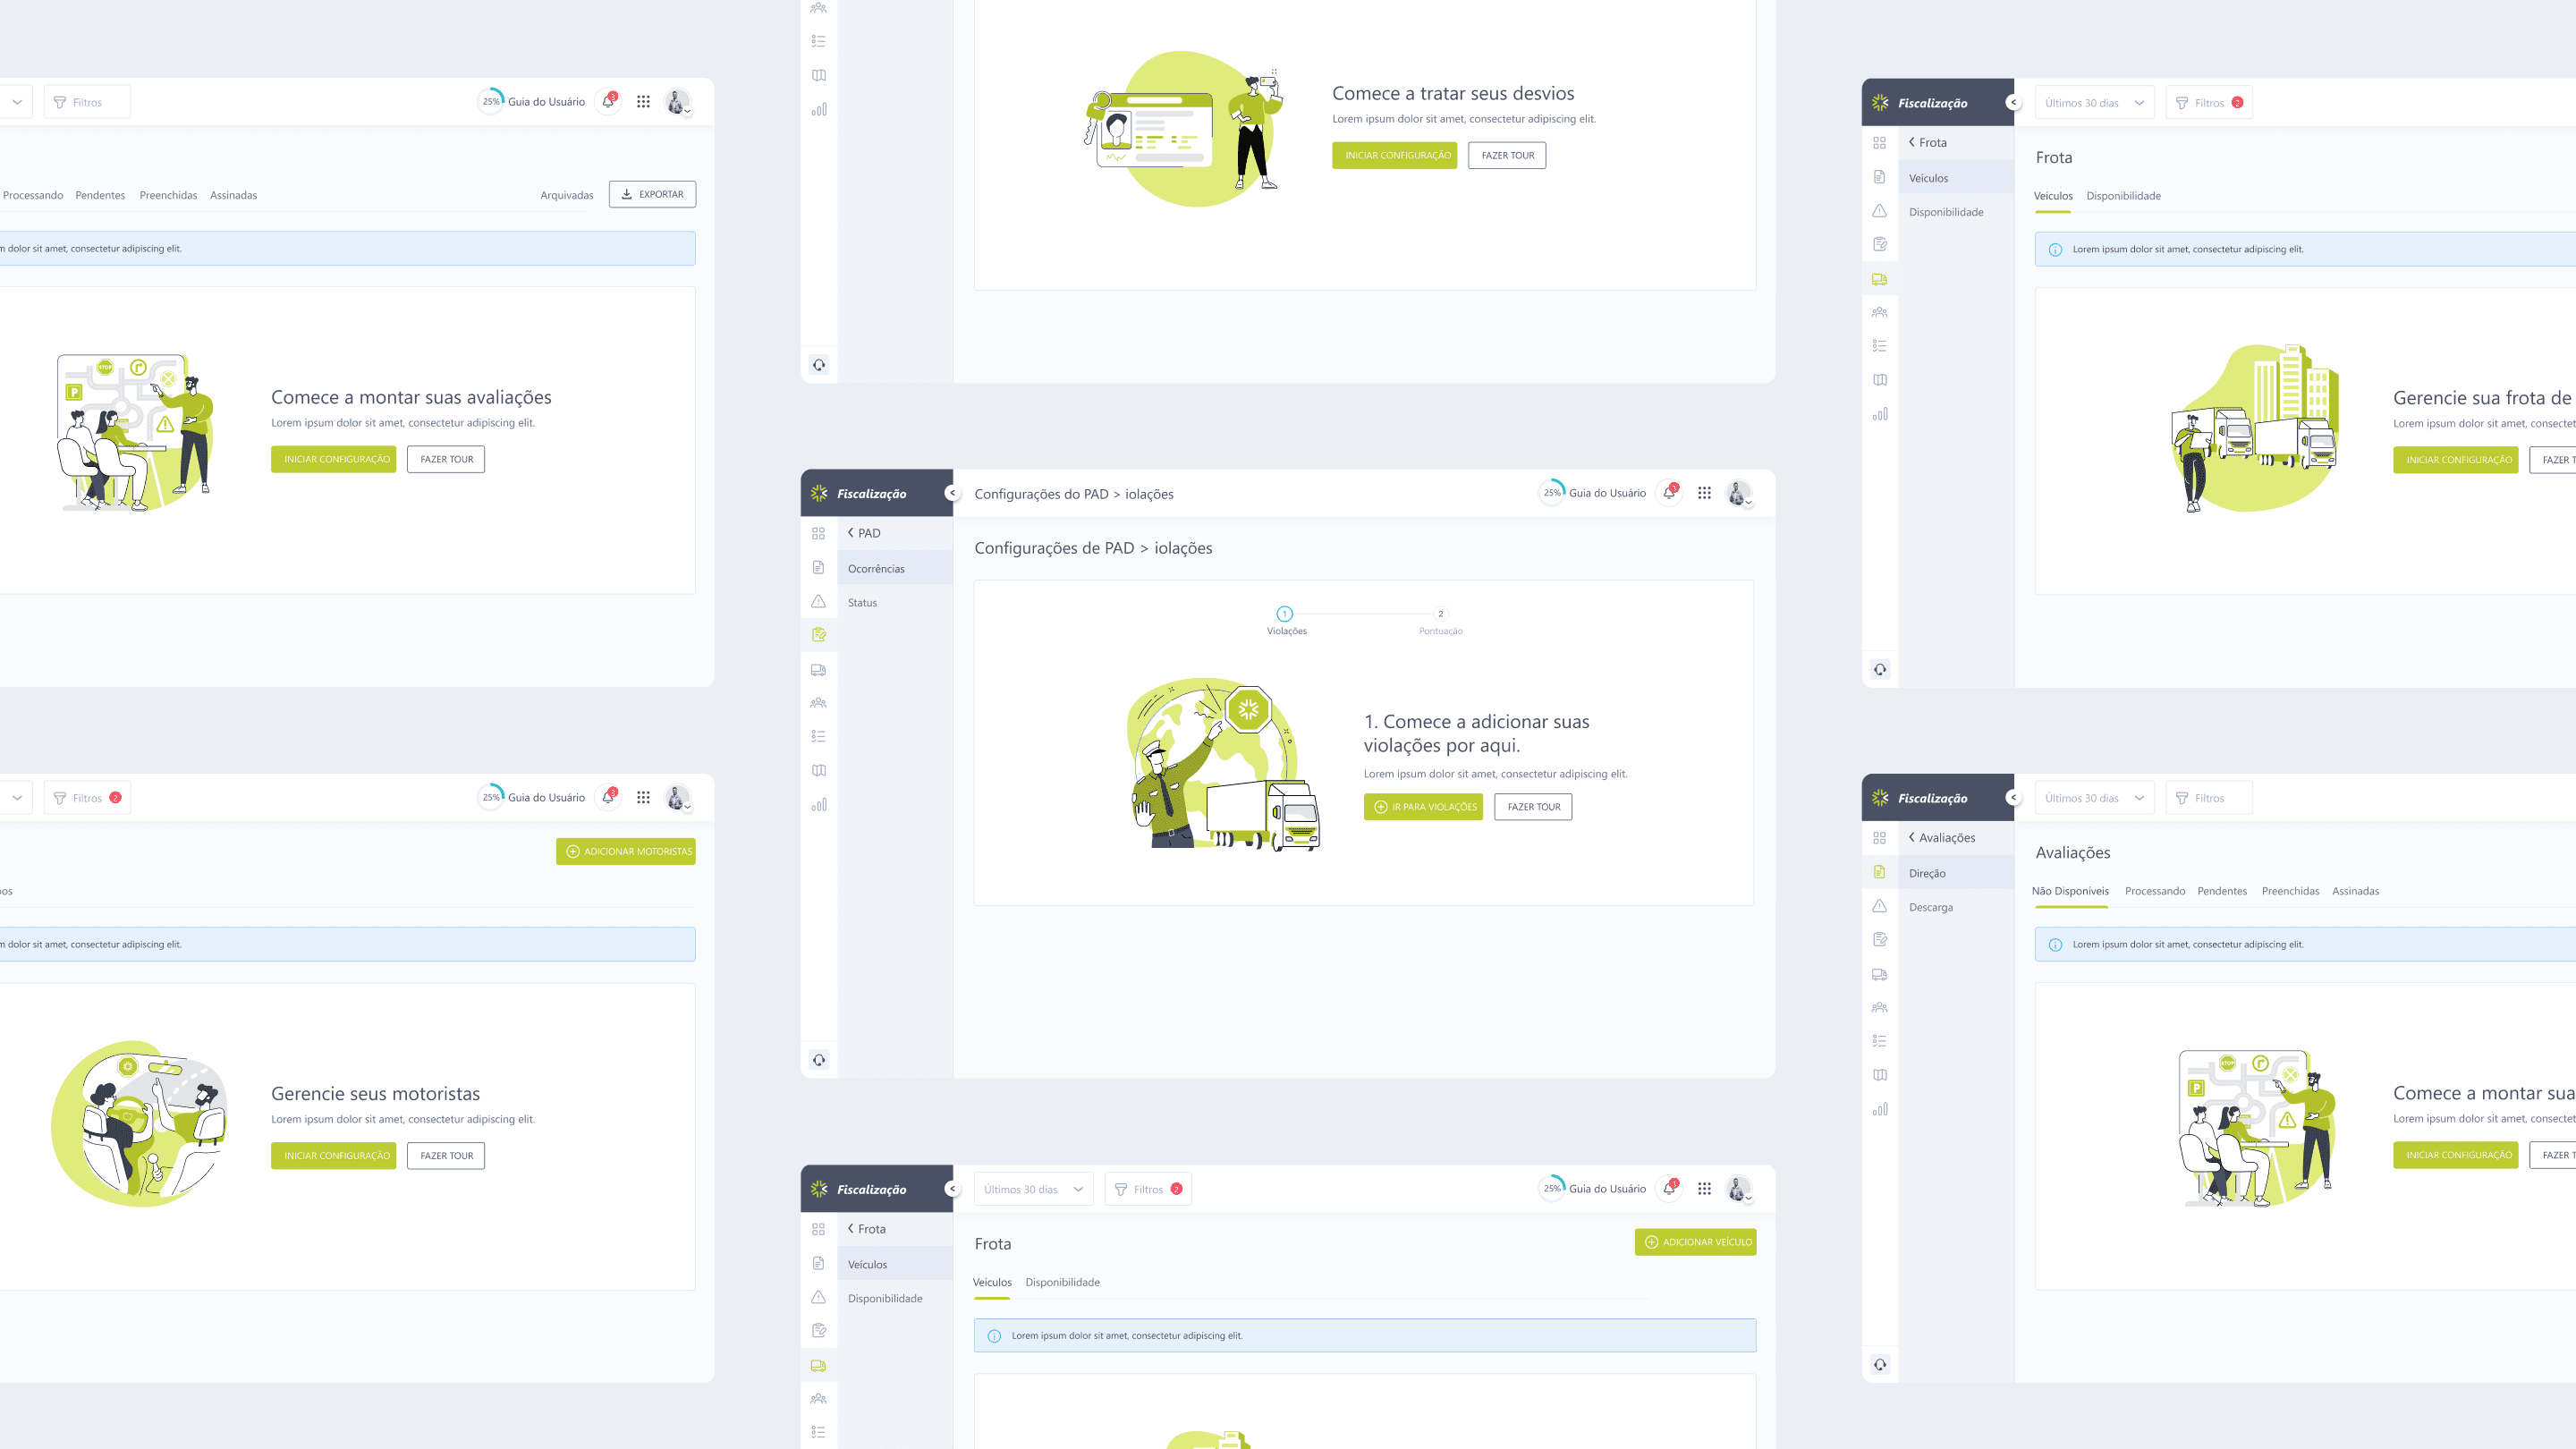
Task: Click warning triangle icon in PAD settings sidebar
Action: (818, 601)
